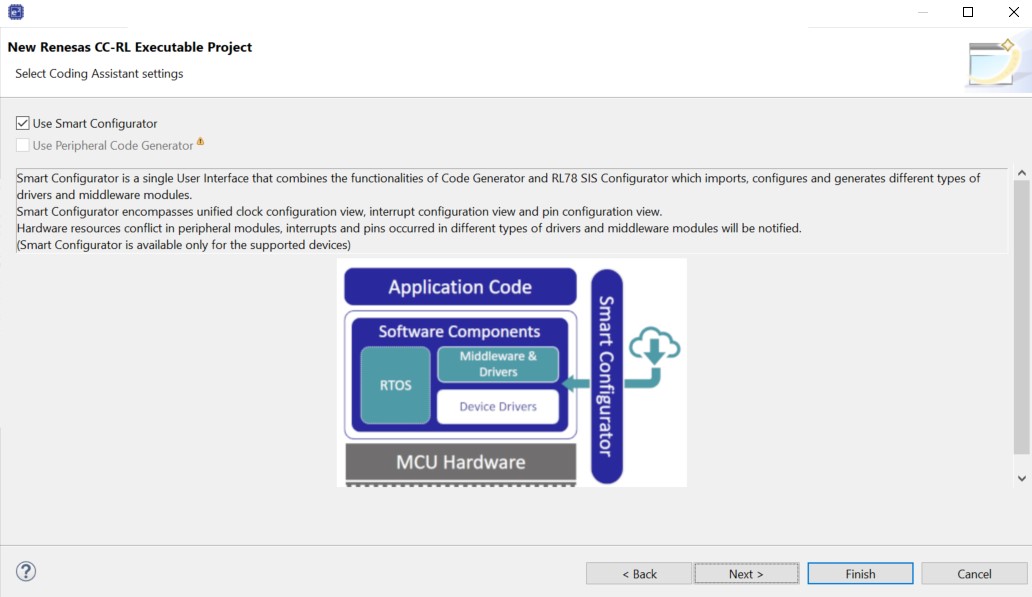1032x597 pixels.
Task: Click the 'RTOS' block in diagram
Action: (x=396, y=385)
